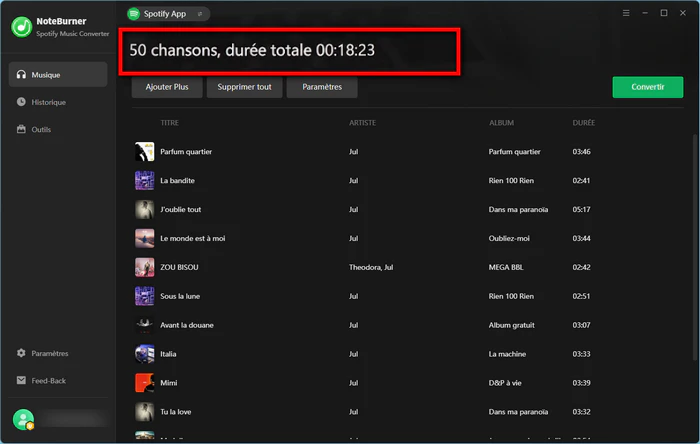Select the song title Italia

click(168, 354)
